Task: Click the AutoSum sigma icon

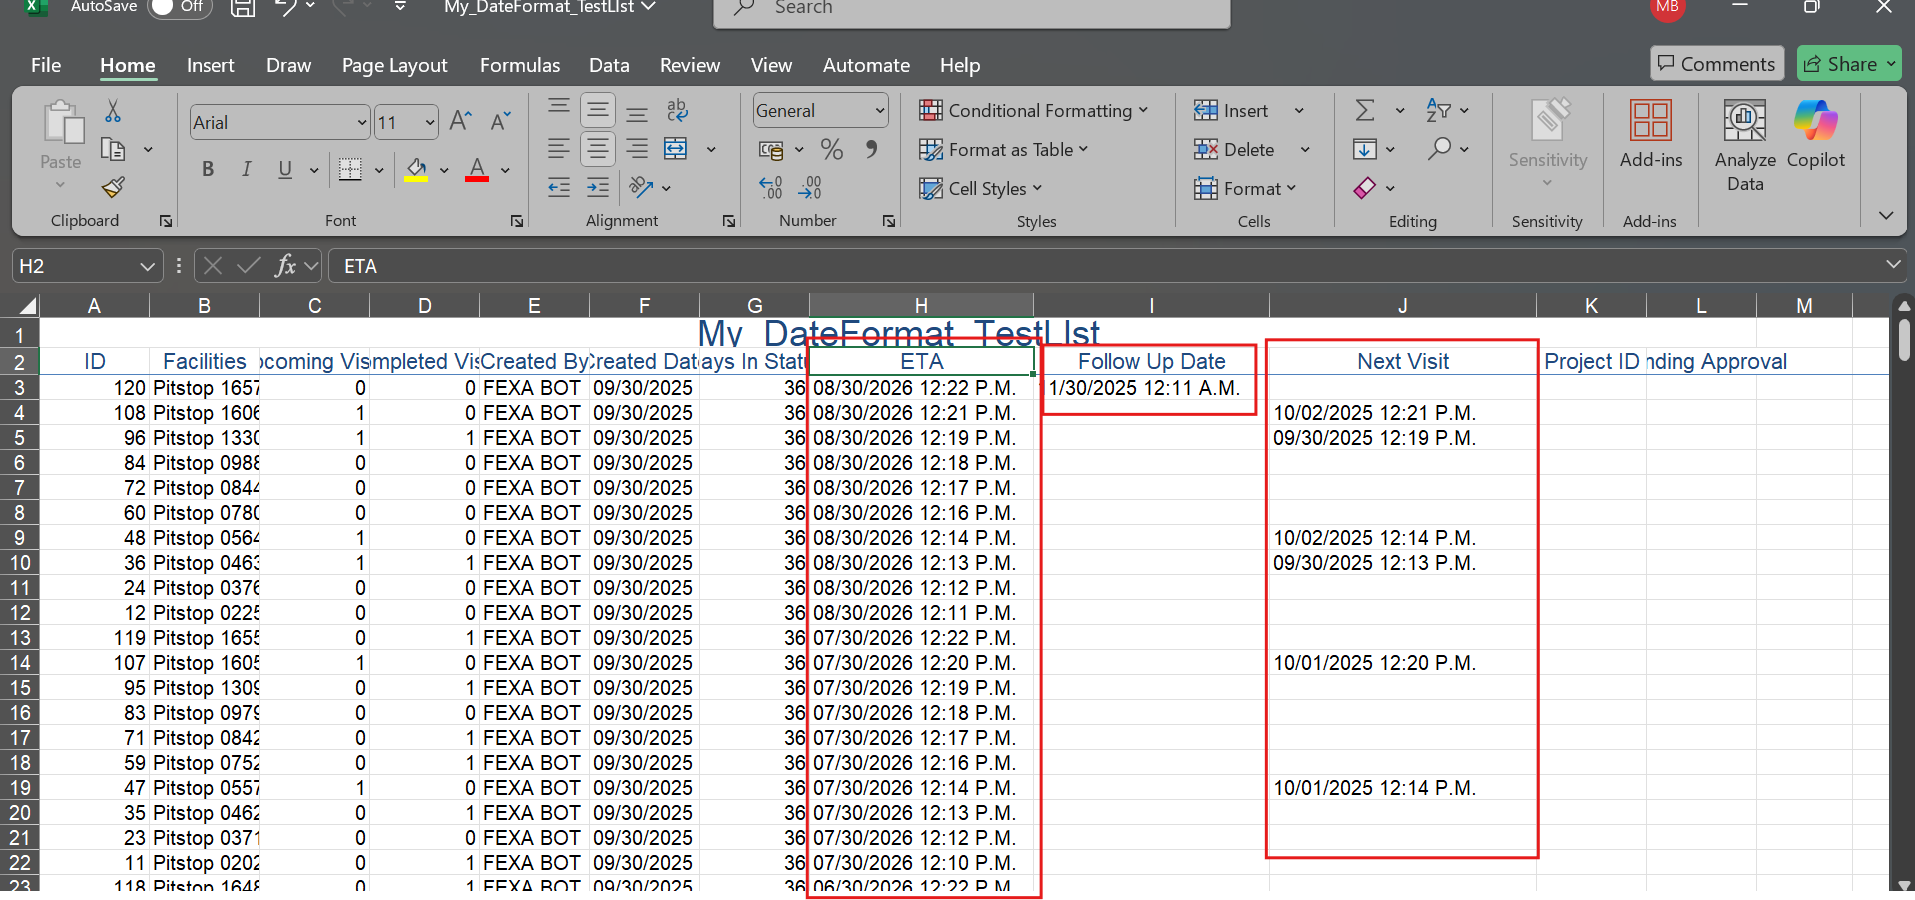Action: (1365, 110)
